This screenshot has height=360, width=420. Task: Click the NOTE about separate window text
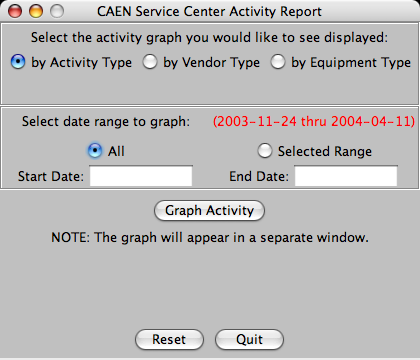210,238
